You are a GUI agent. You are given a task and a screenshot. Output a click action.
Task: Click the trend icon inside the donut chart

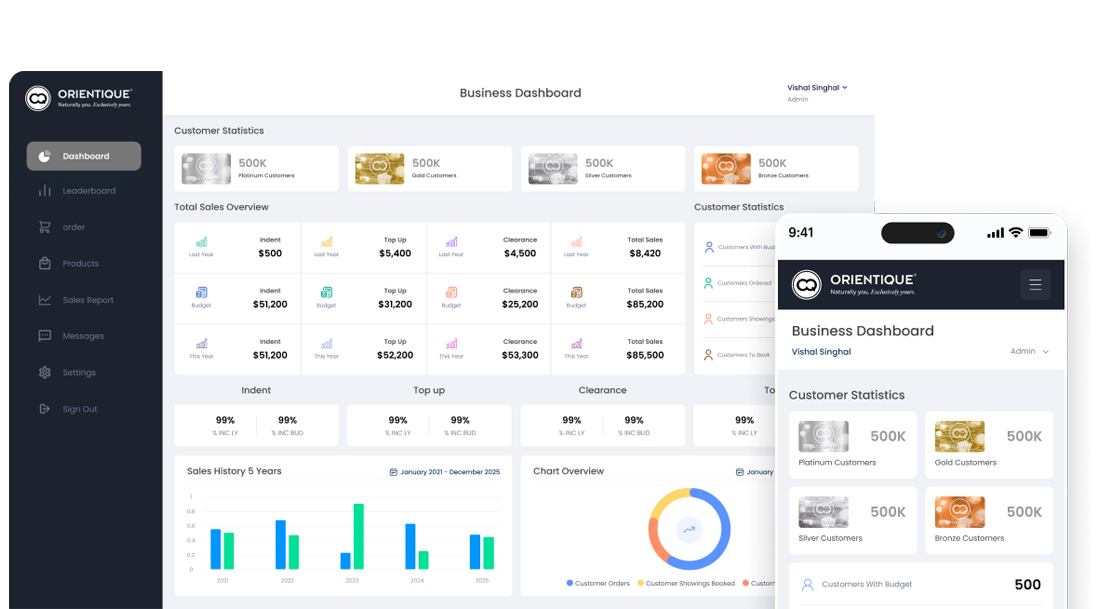(690, 530)
